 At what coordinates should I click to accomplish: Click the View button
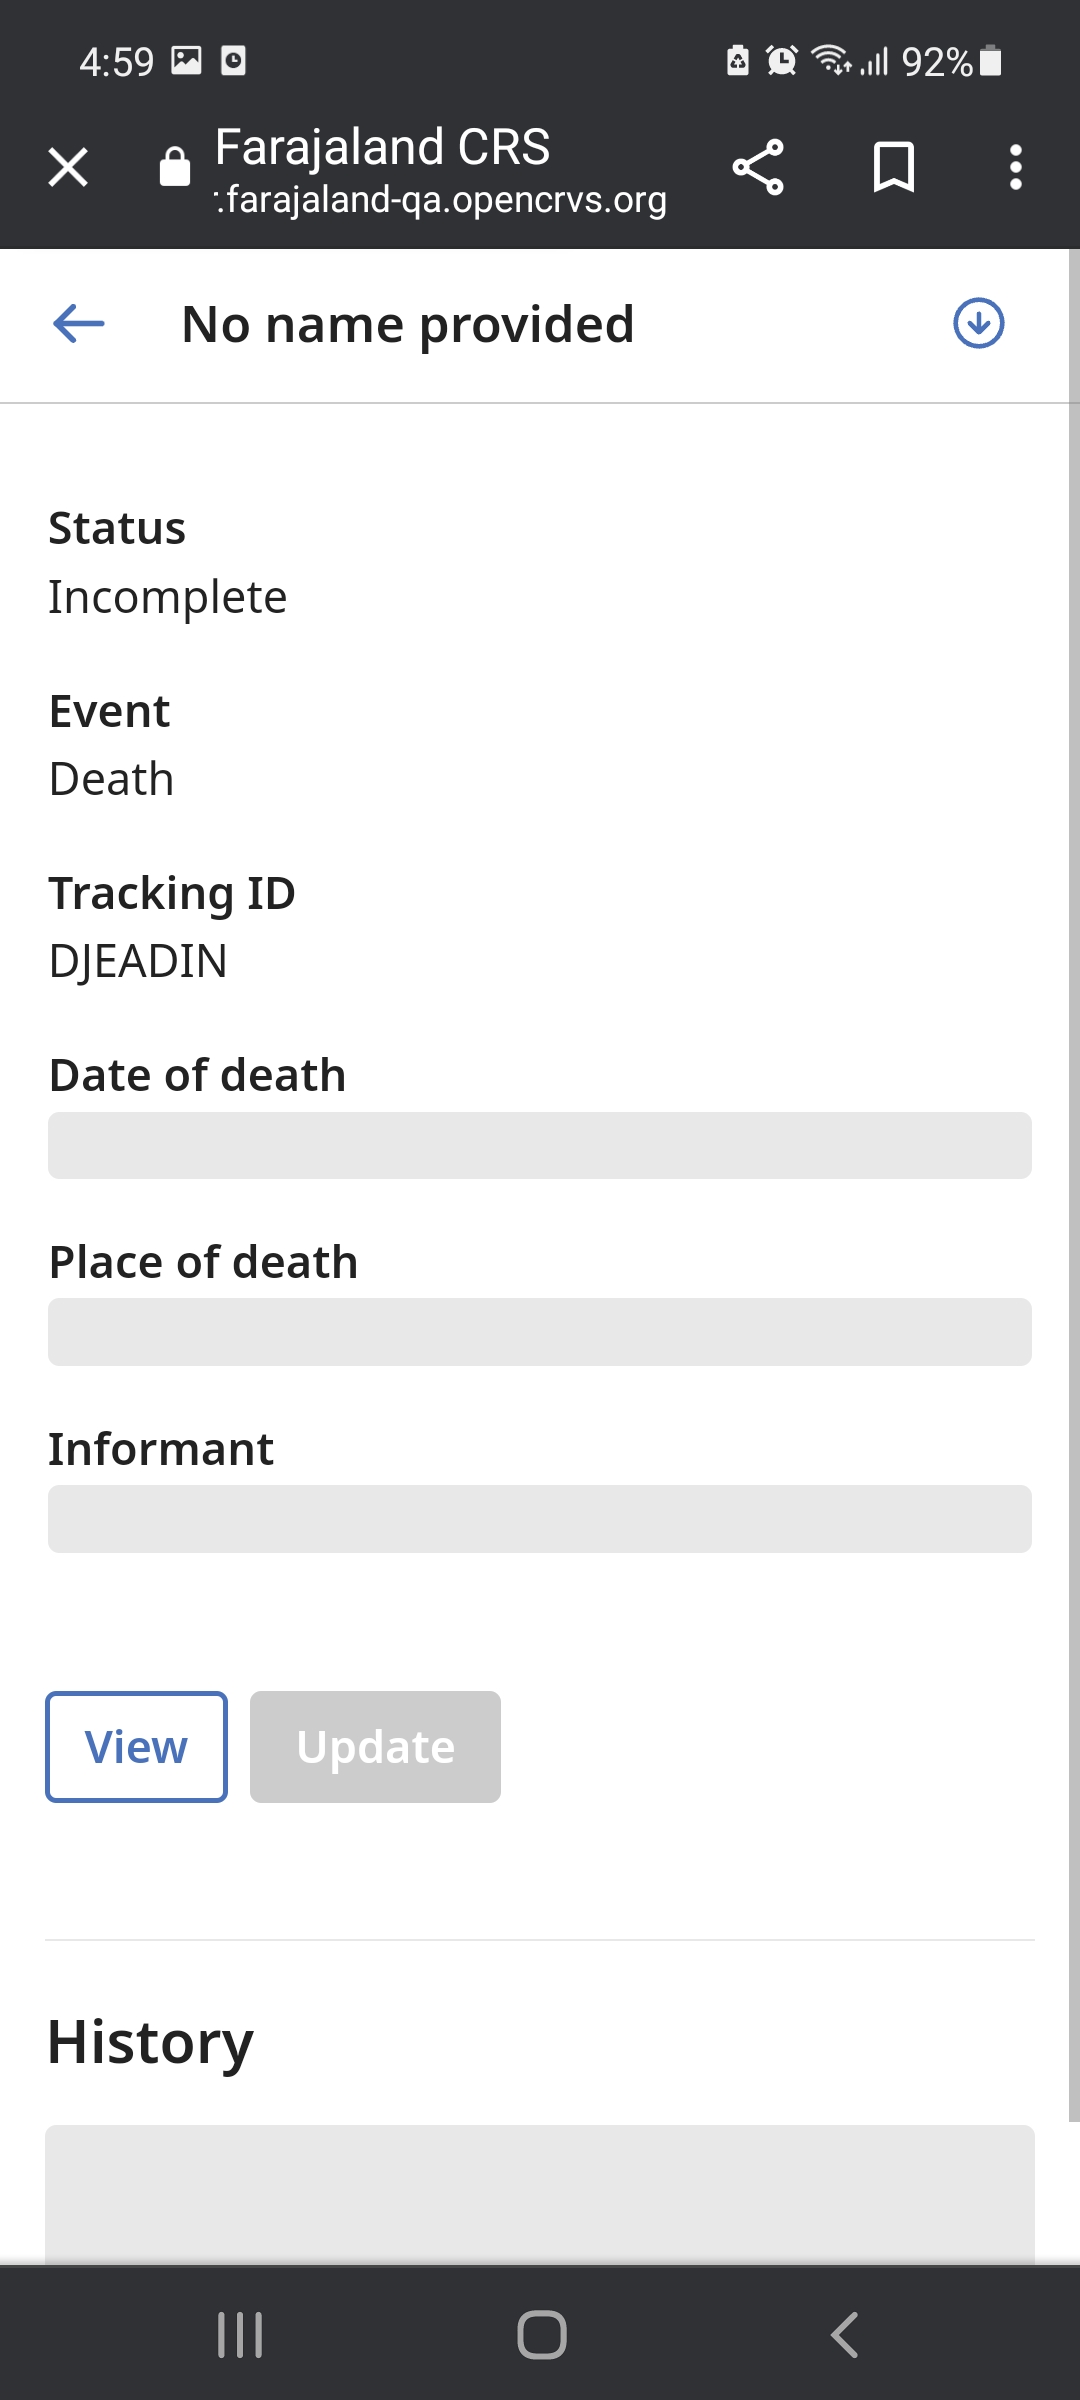coord(135,1746)
